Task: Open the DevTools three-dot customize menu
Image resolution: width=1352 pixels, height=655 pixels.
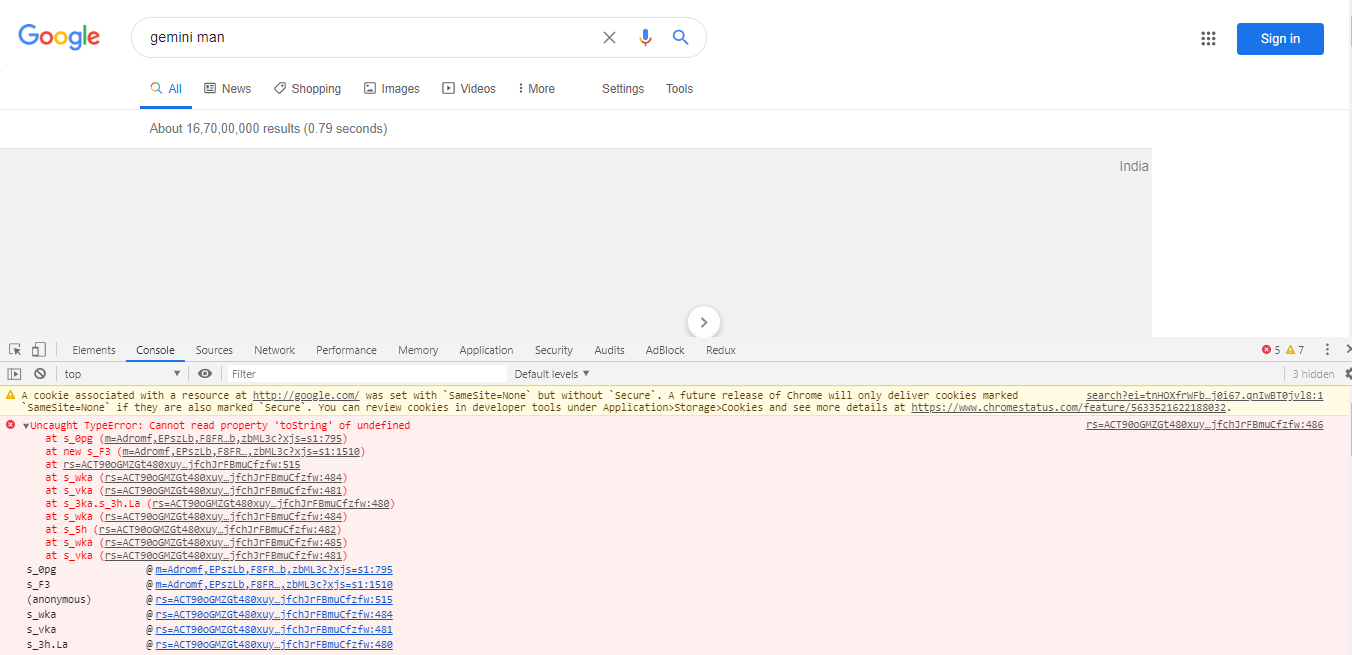Action: (x=1327, y=350)
